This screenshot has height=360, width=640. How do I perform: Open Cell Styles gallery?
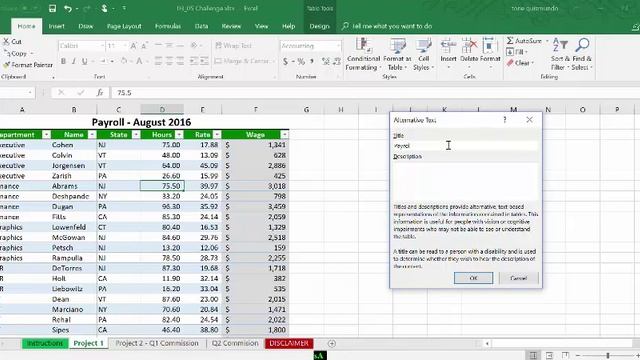coord(423,54)
